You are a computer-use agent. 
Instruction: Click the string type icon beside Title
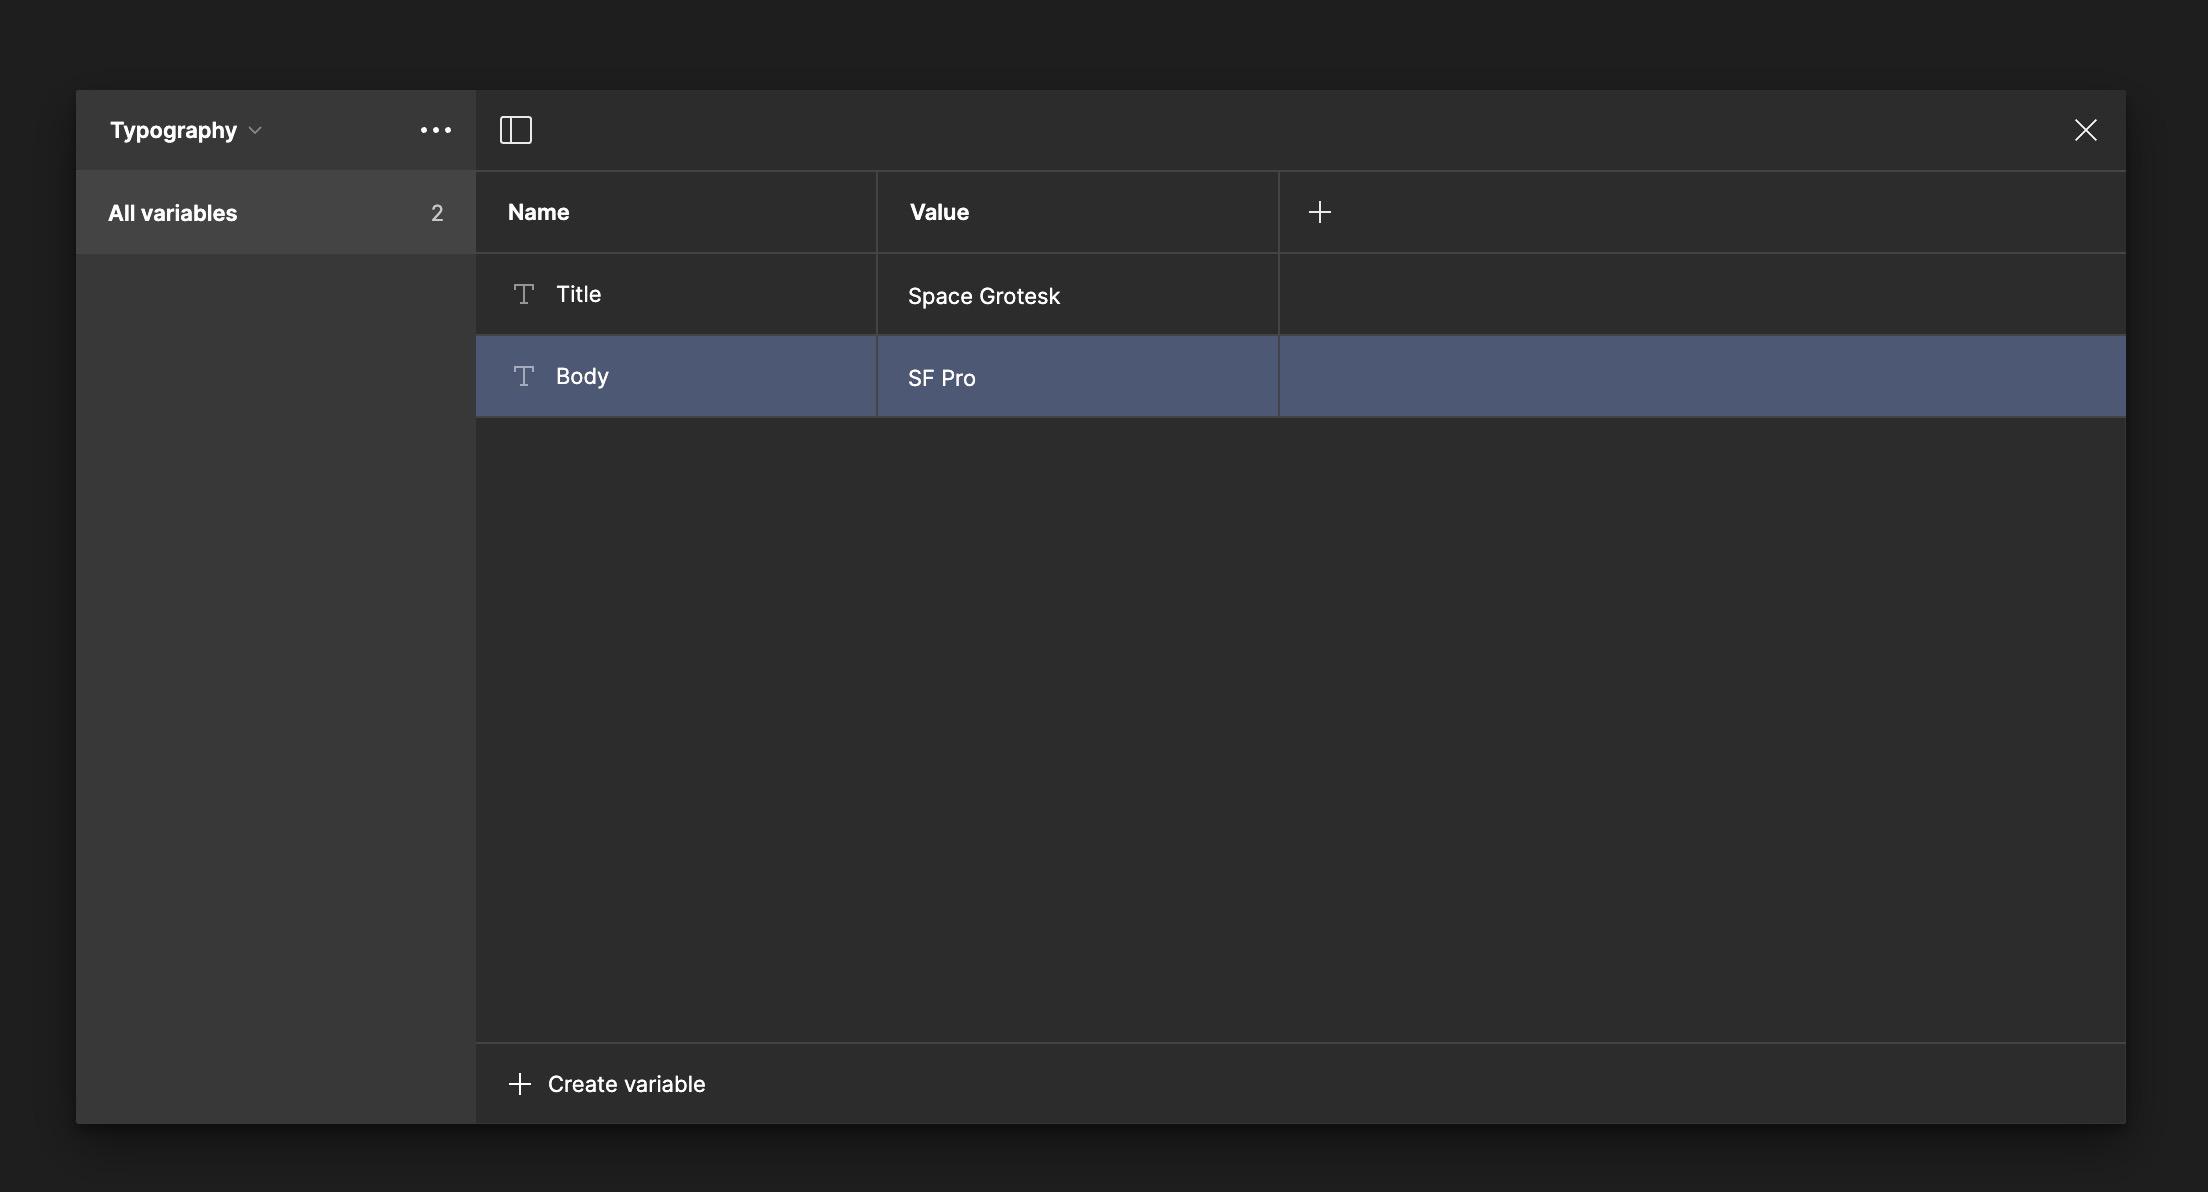[523, 294]
